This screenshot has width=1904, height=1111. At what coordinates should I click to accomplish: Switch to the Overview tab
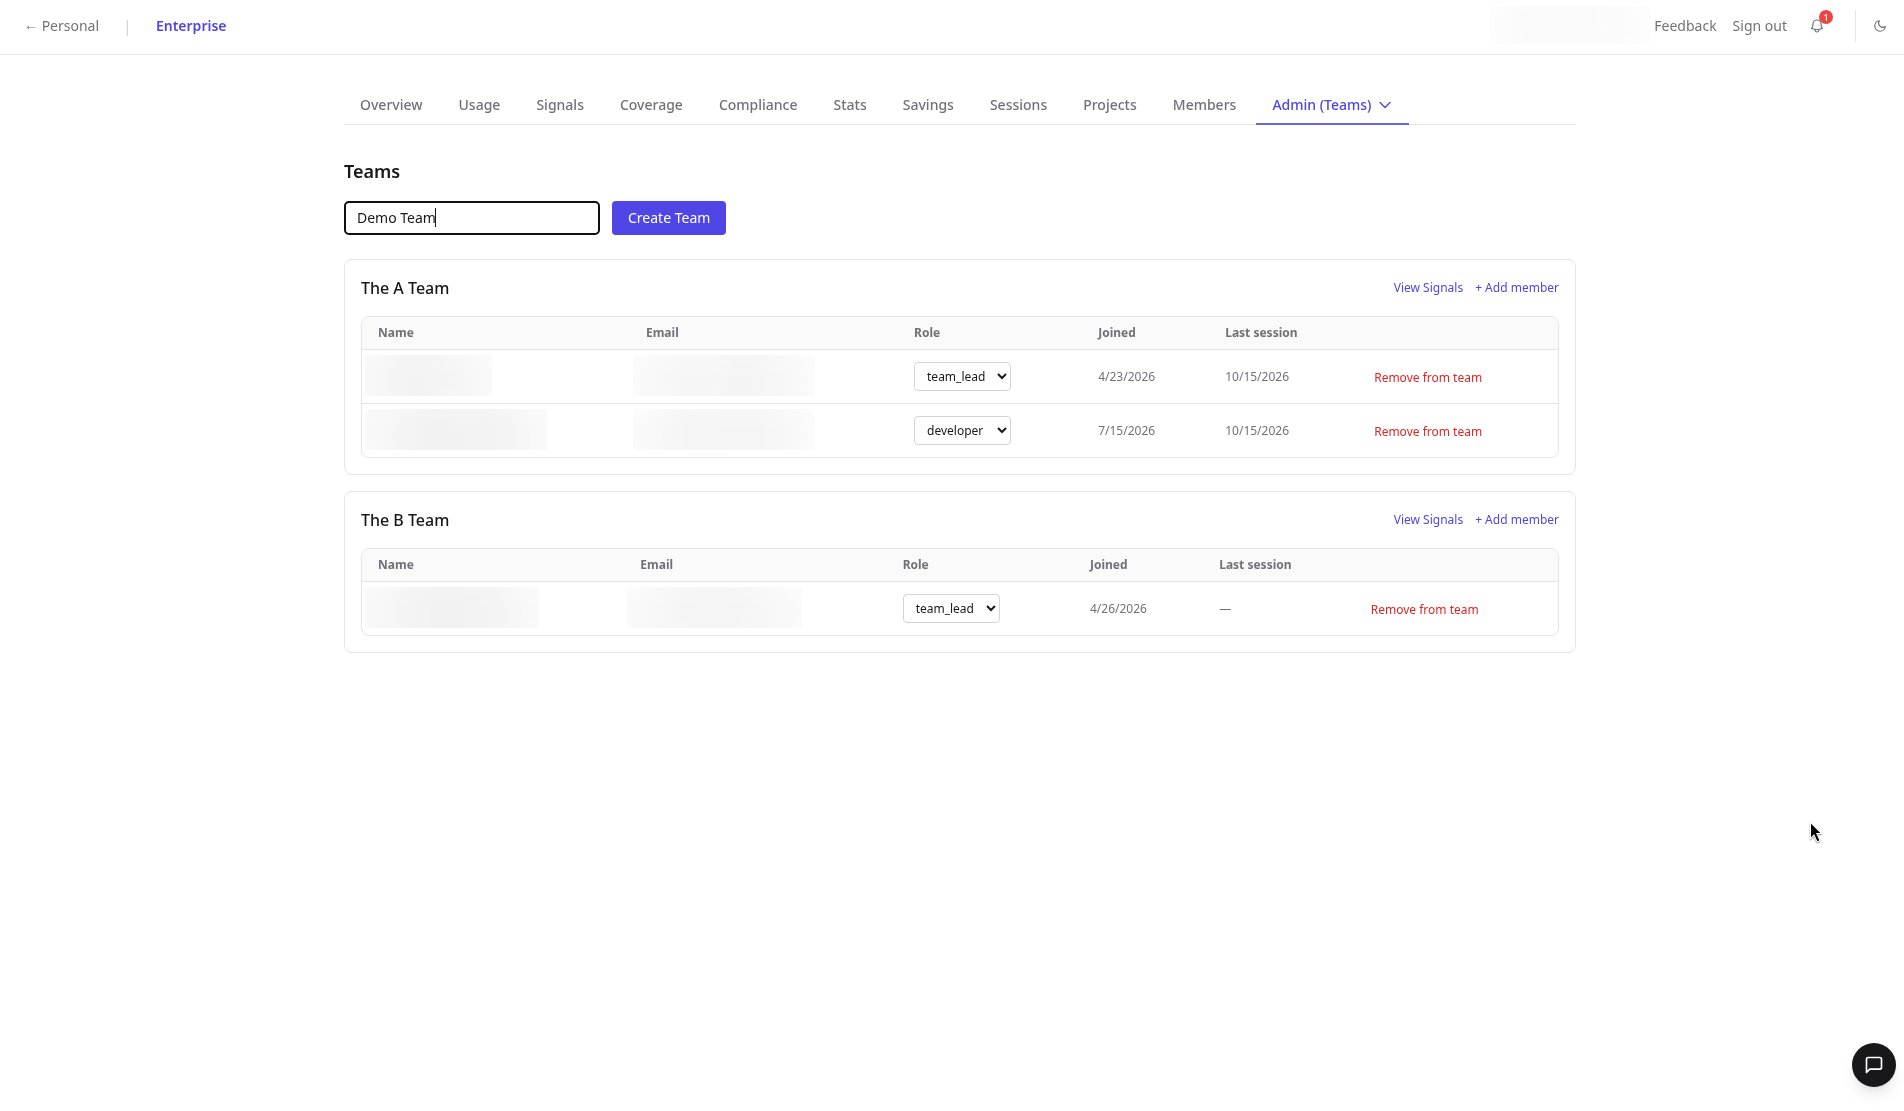(x=391, y=105)
